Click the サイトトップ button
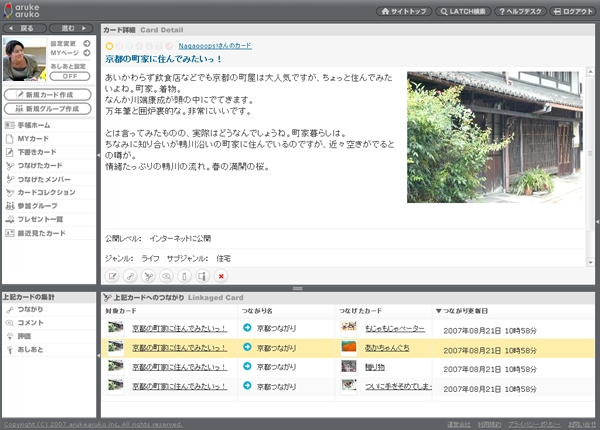 [x=404, y=11]
